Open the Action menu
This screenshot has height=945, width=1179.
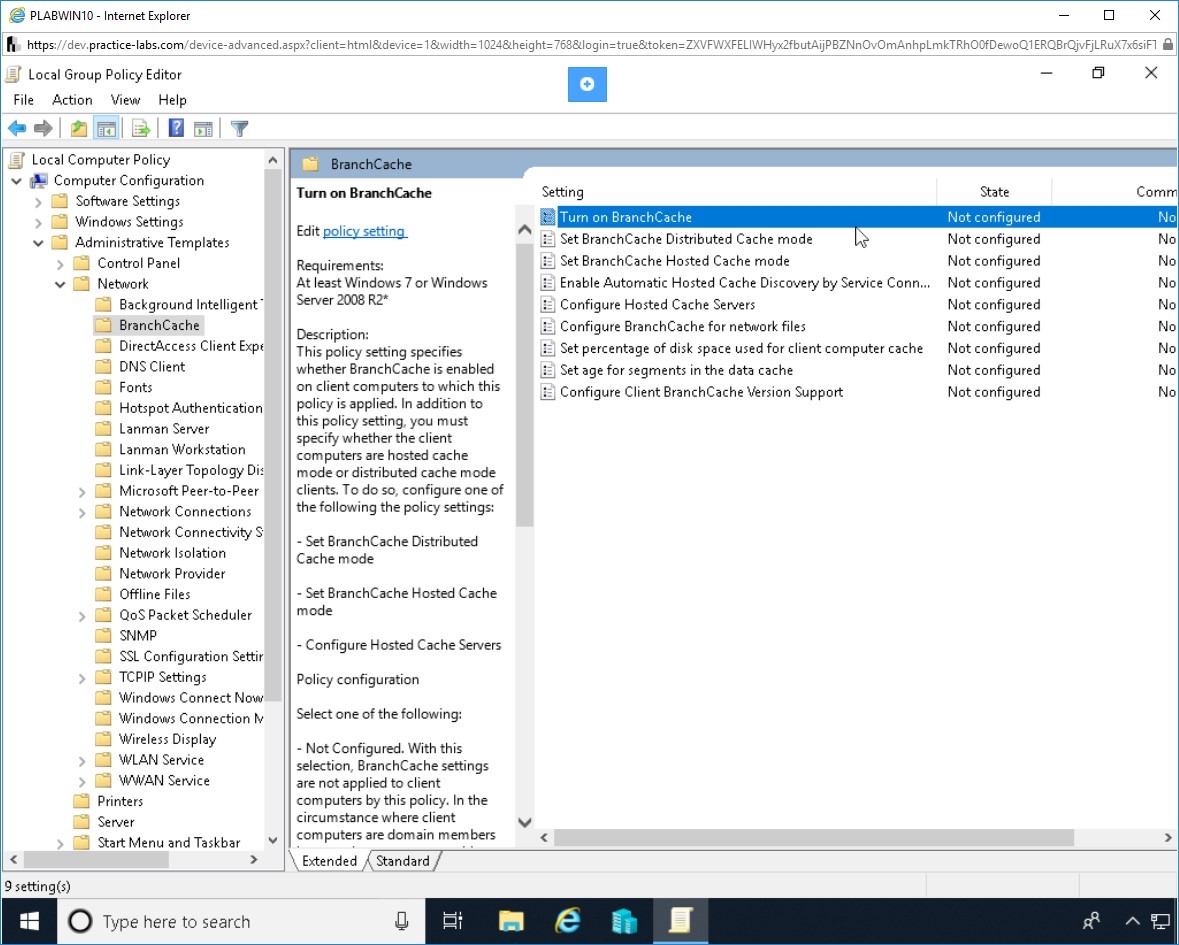coord(72,100)
